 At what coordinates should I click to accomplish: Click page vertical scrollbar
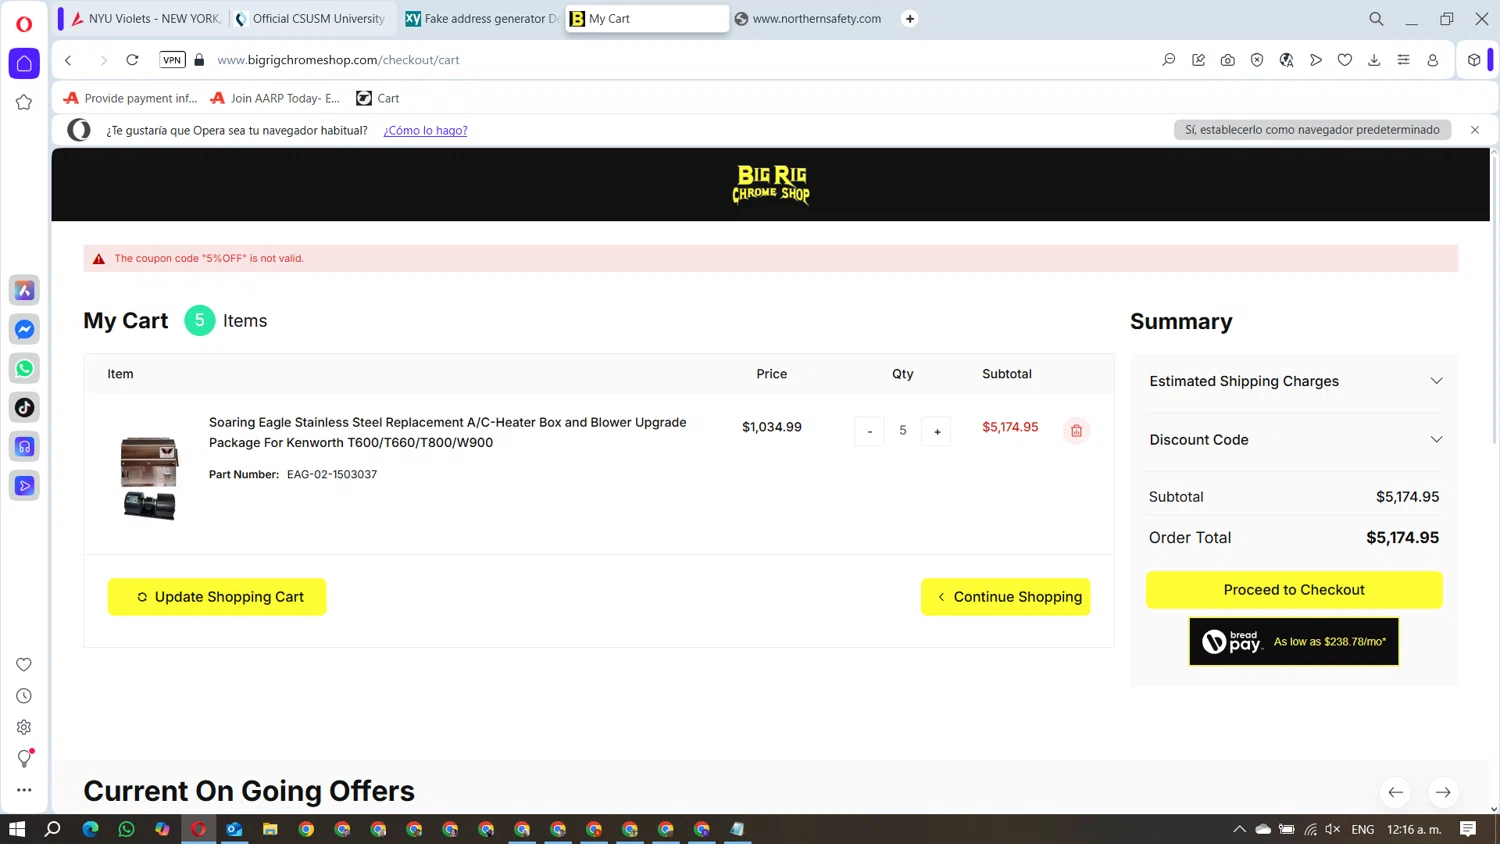click(x=1494, y=300)
